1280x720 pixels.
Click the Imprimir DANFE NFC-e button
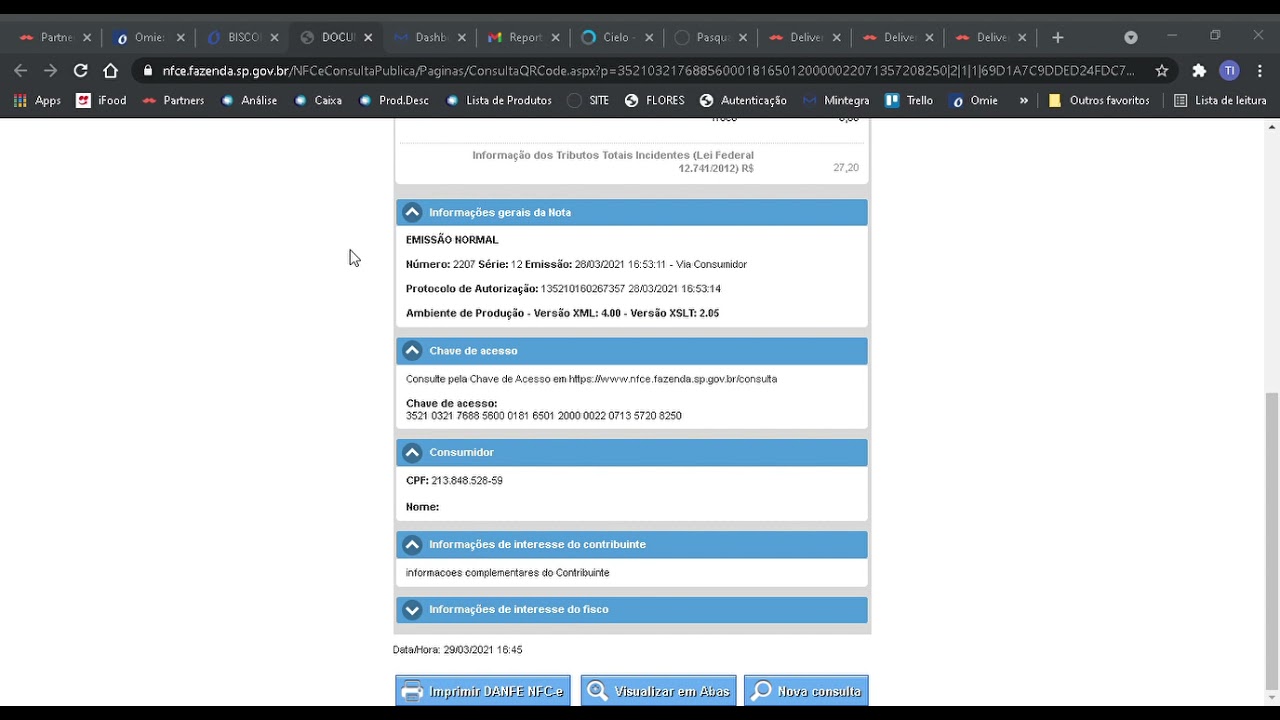[x=483, y=691]
